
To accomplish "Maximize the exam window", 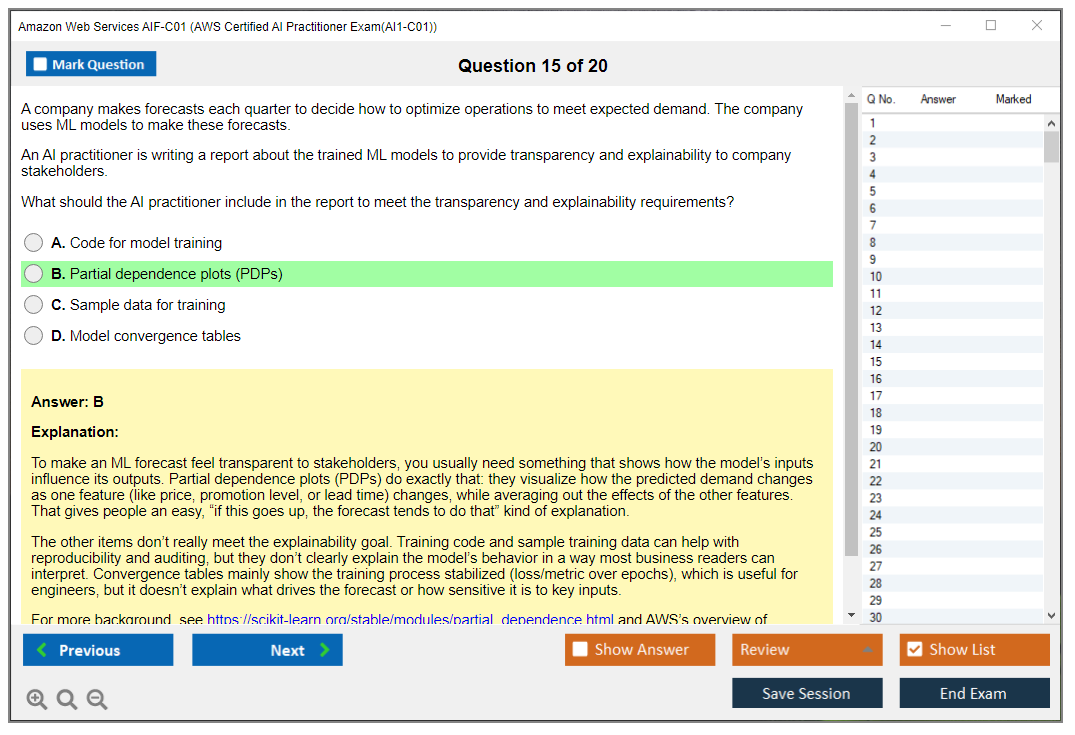I will pos(991,26).
